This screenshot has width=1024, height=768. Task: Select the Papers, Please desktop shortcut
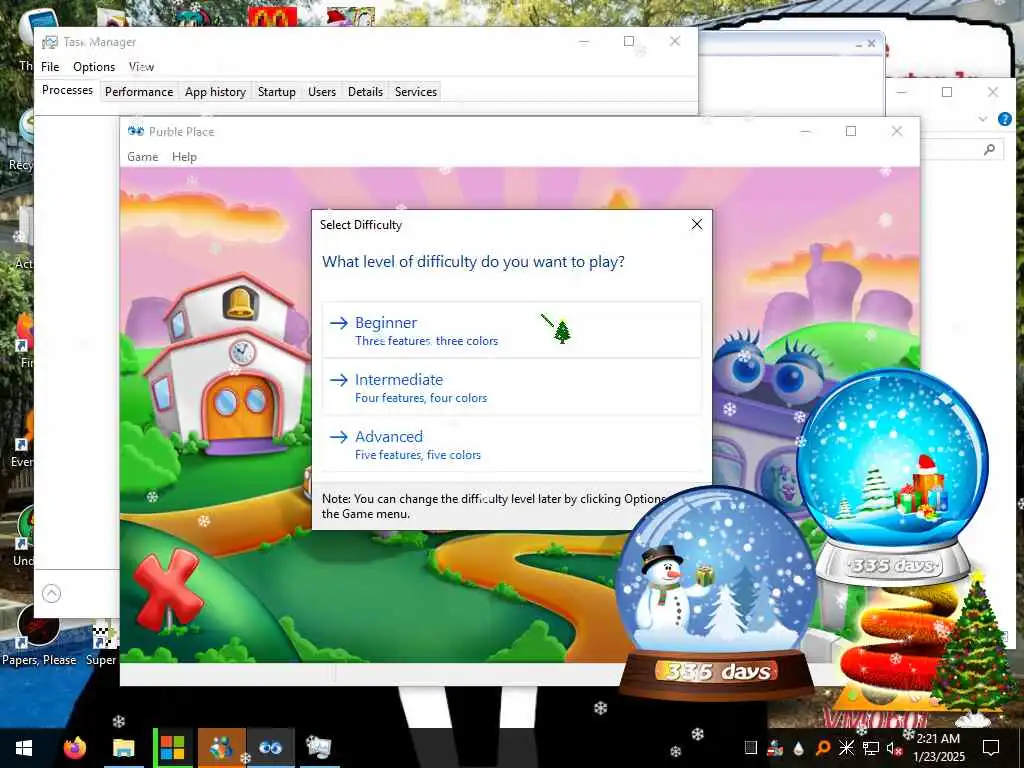[x=39, y=635]
